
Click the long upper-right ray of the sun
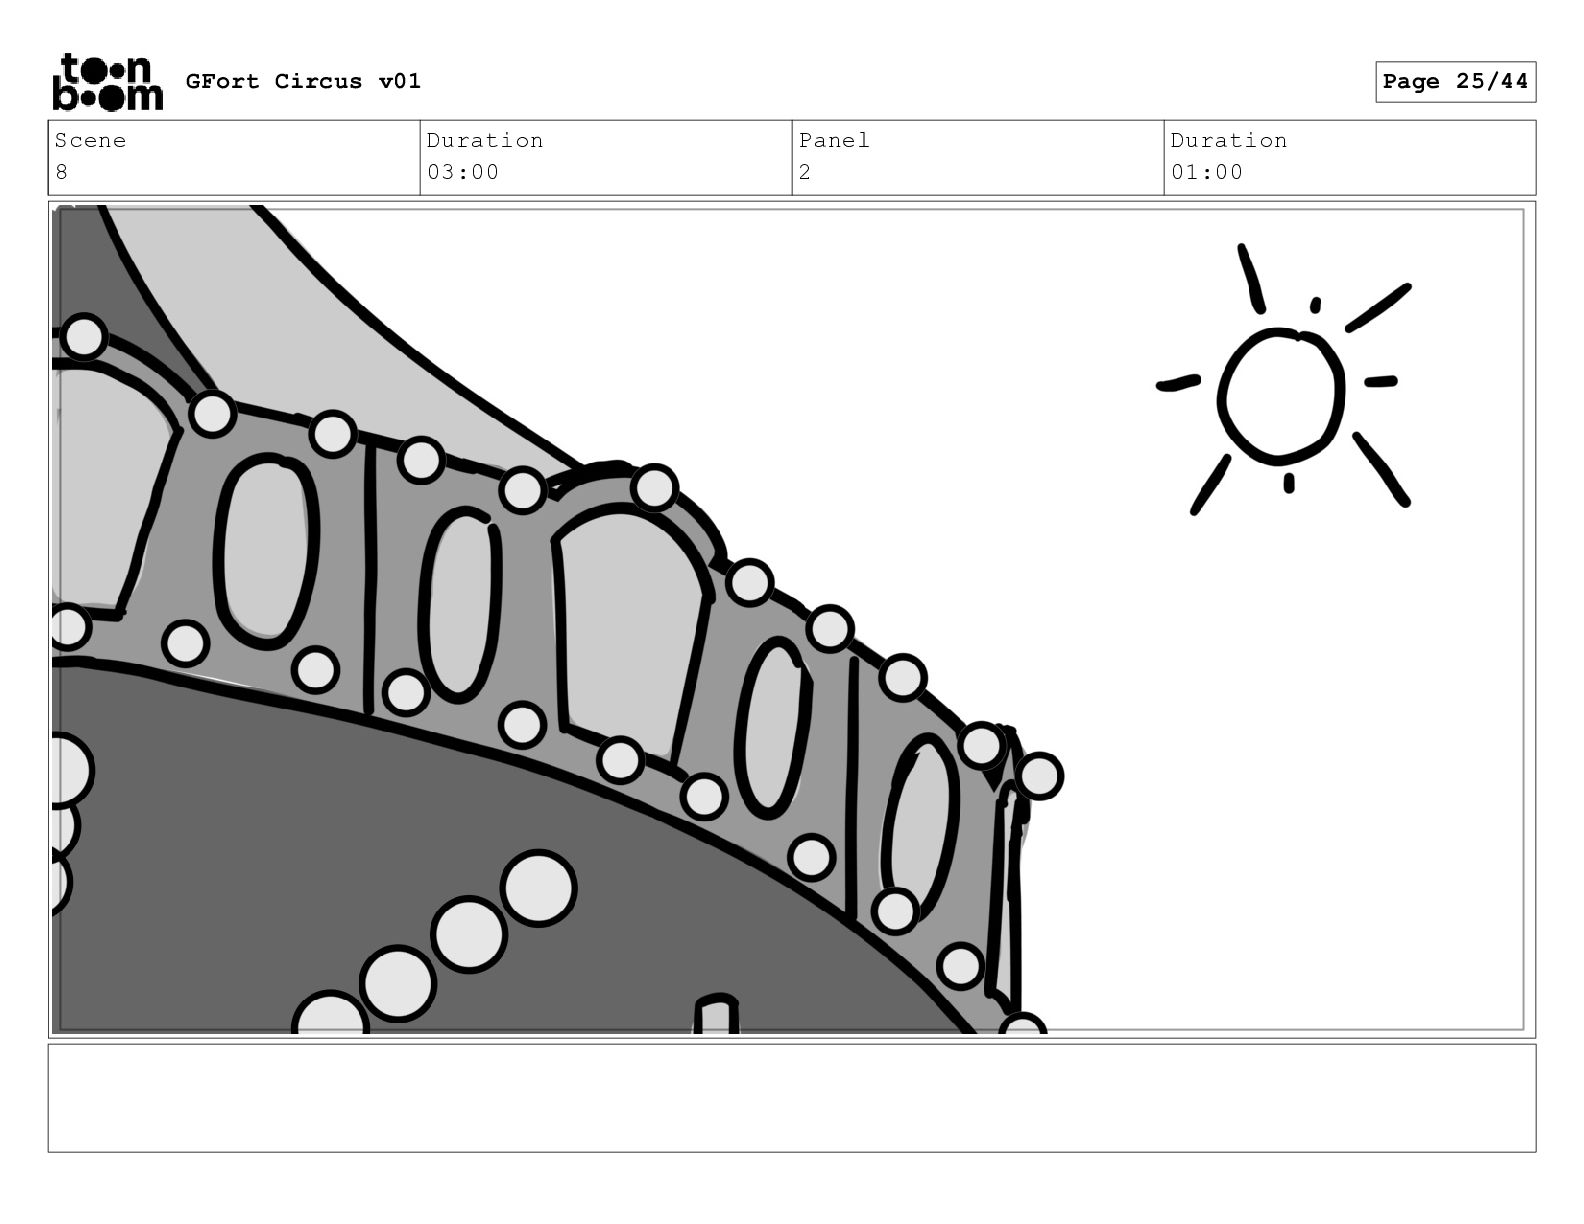click(1378, 307)
